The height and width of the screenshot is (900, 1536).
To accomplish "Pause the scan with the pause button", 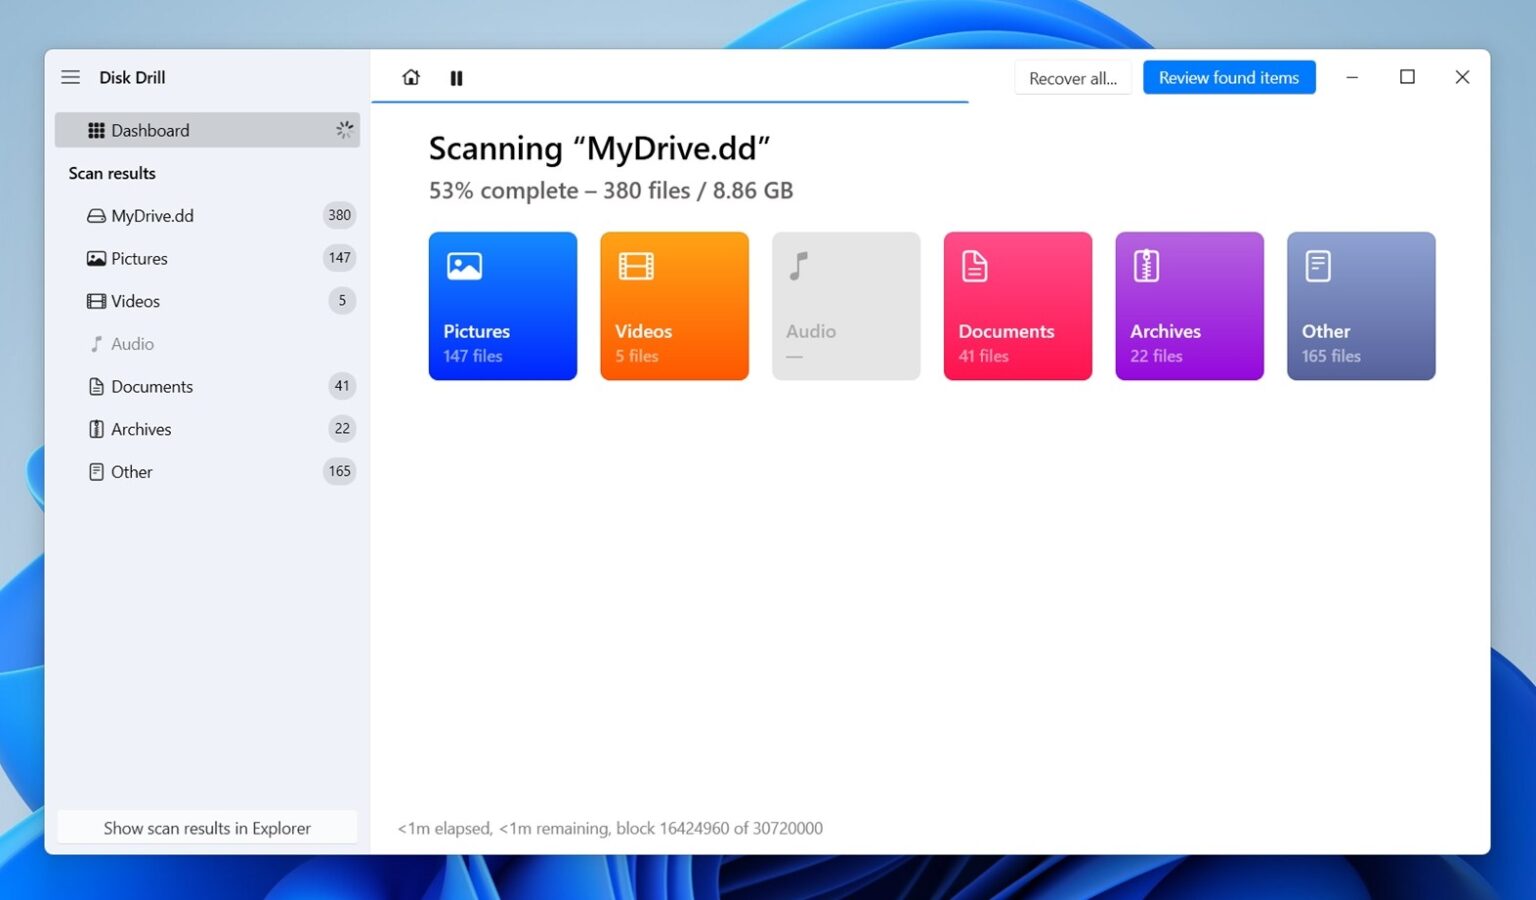I will [457, 77].
